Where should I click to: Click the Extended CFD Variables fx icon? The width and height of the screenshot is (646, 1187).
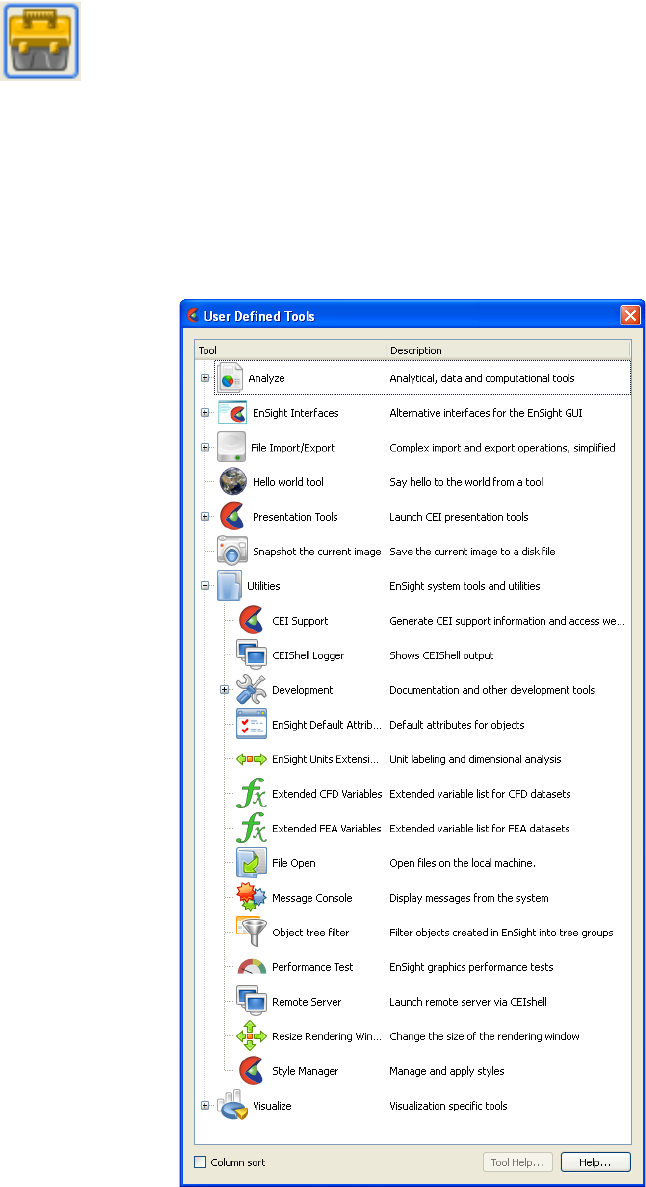pos(251,793)
